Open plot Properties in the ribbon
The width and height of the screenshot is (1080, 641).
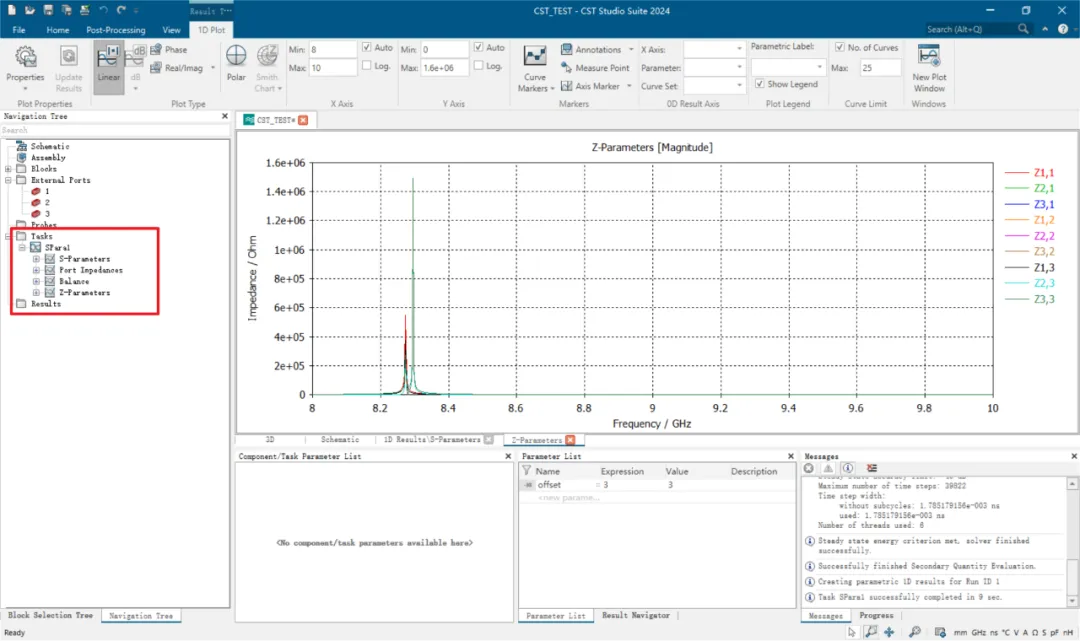point(25,67)
